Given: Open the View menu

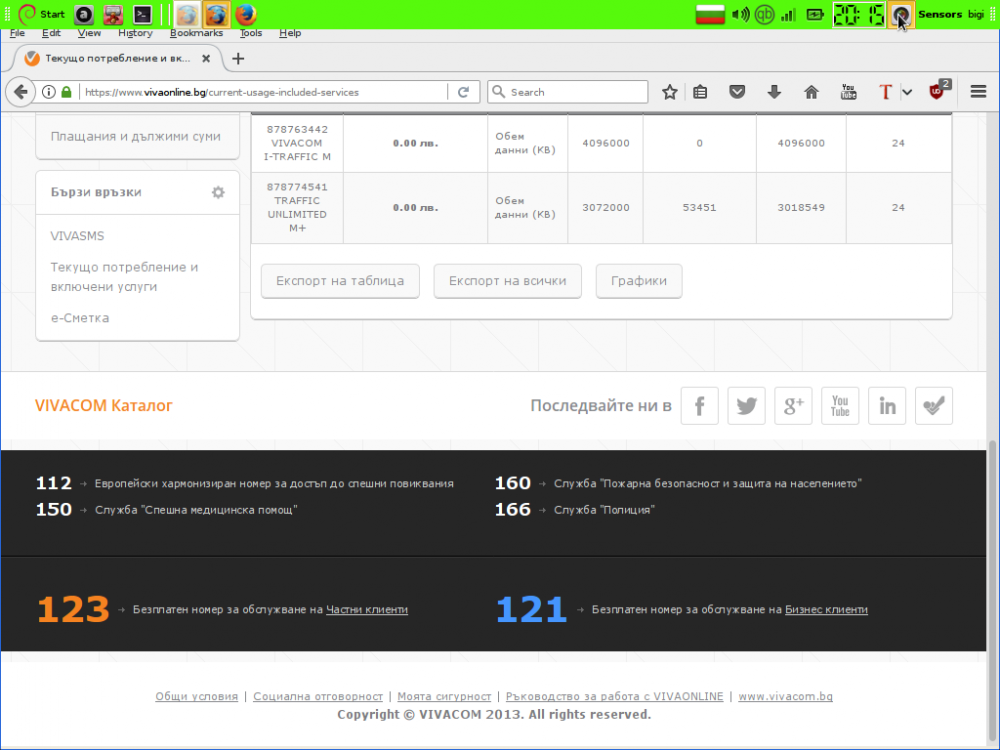Looking at the screenshot, I should (89, 33).
